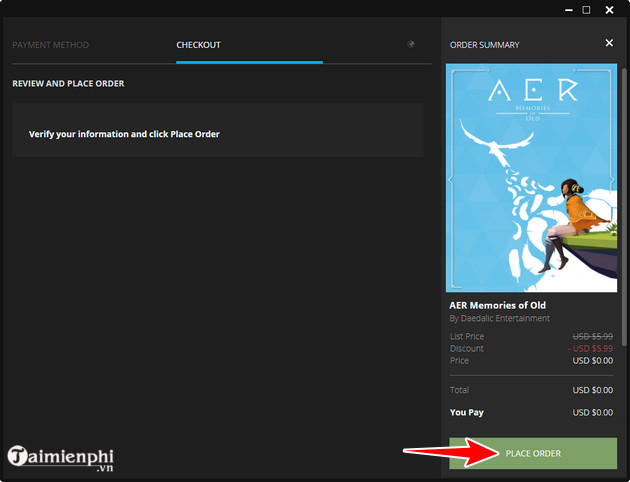Click the red discount amount - USD $5.99

click(591, 348)
